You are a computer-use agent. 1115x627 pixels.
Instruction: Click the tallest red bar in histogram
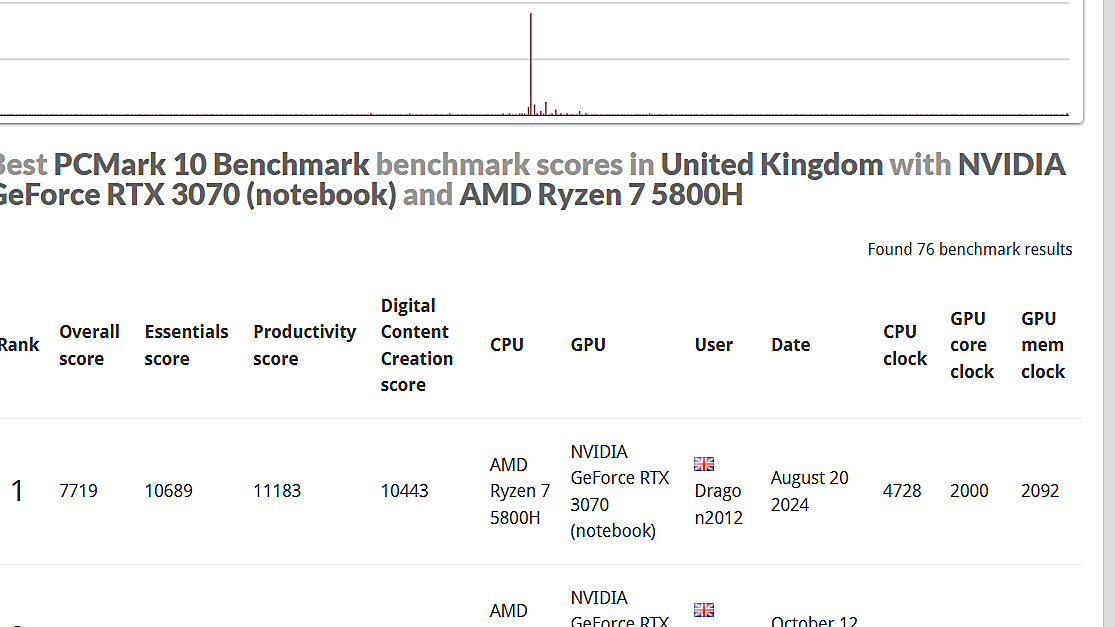(530, 64)
